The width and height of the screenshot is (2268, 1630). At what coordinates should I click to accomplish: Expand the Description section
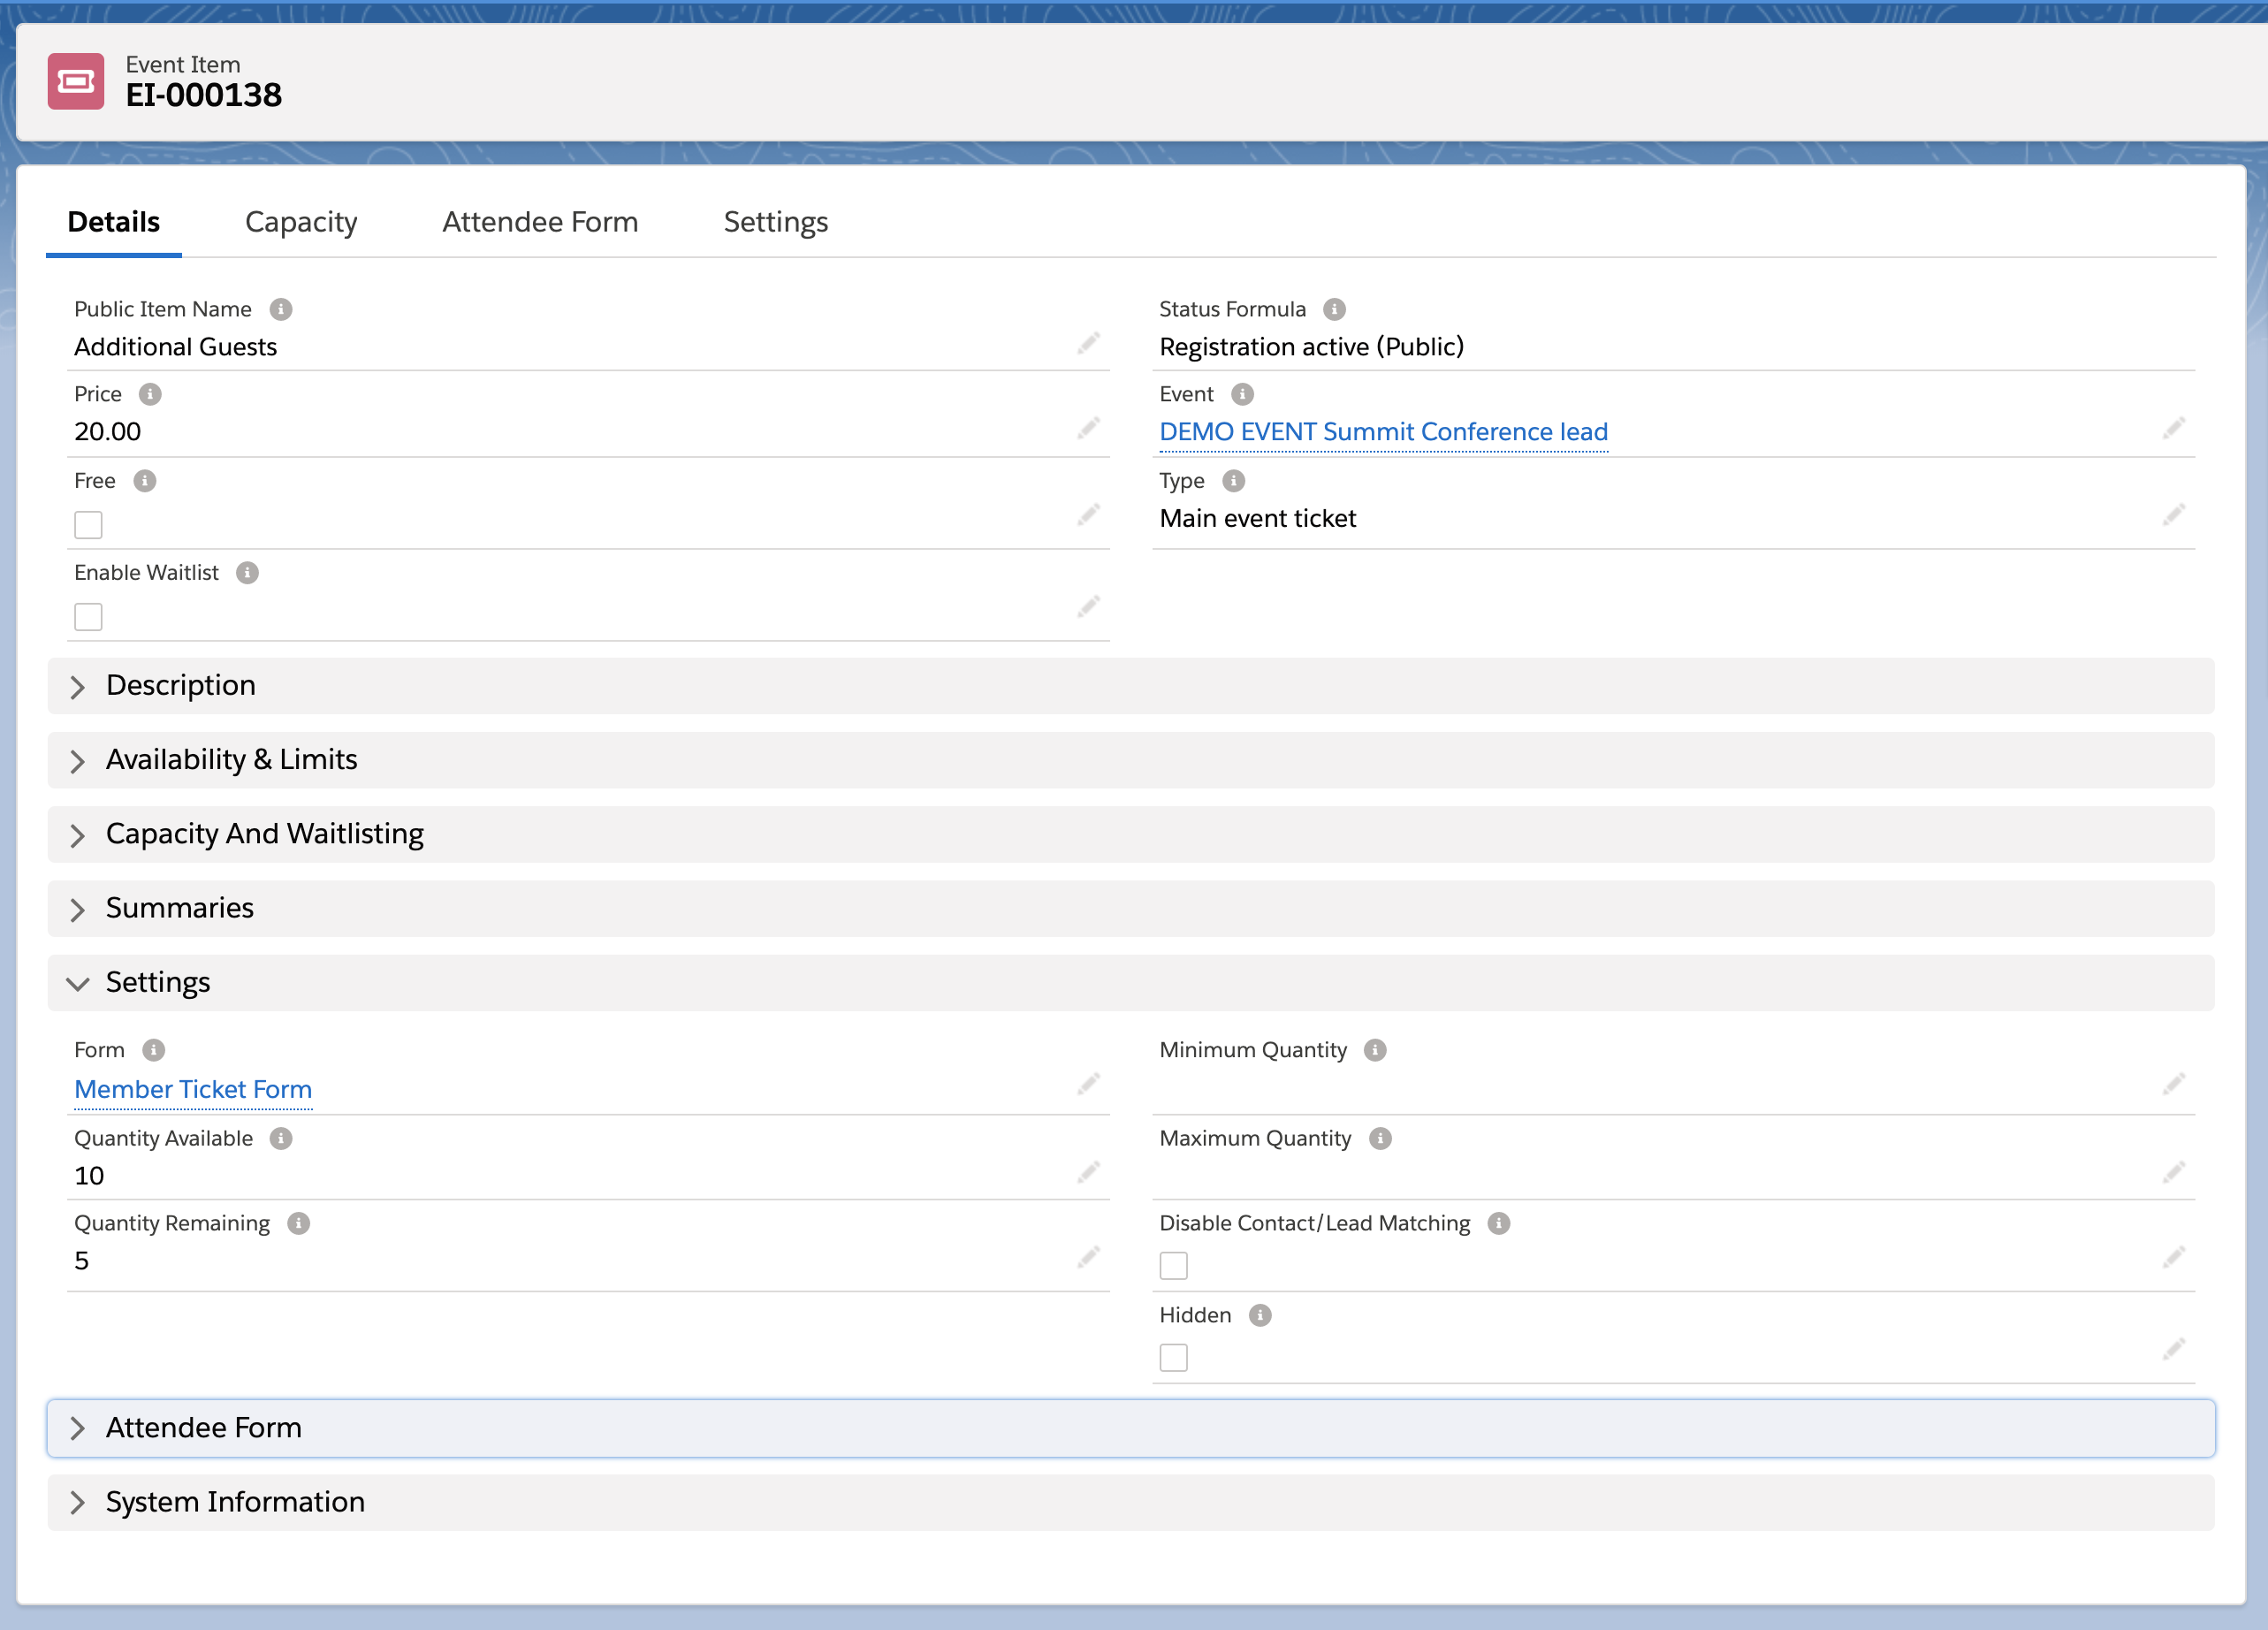[180, 685]
